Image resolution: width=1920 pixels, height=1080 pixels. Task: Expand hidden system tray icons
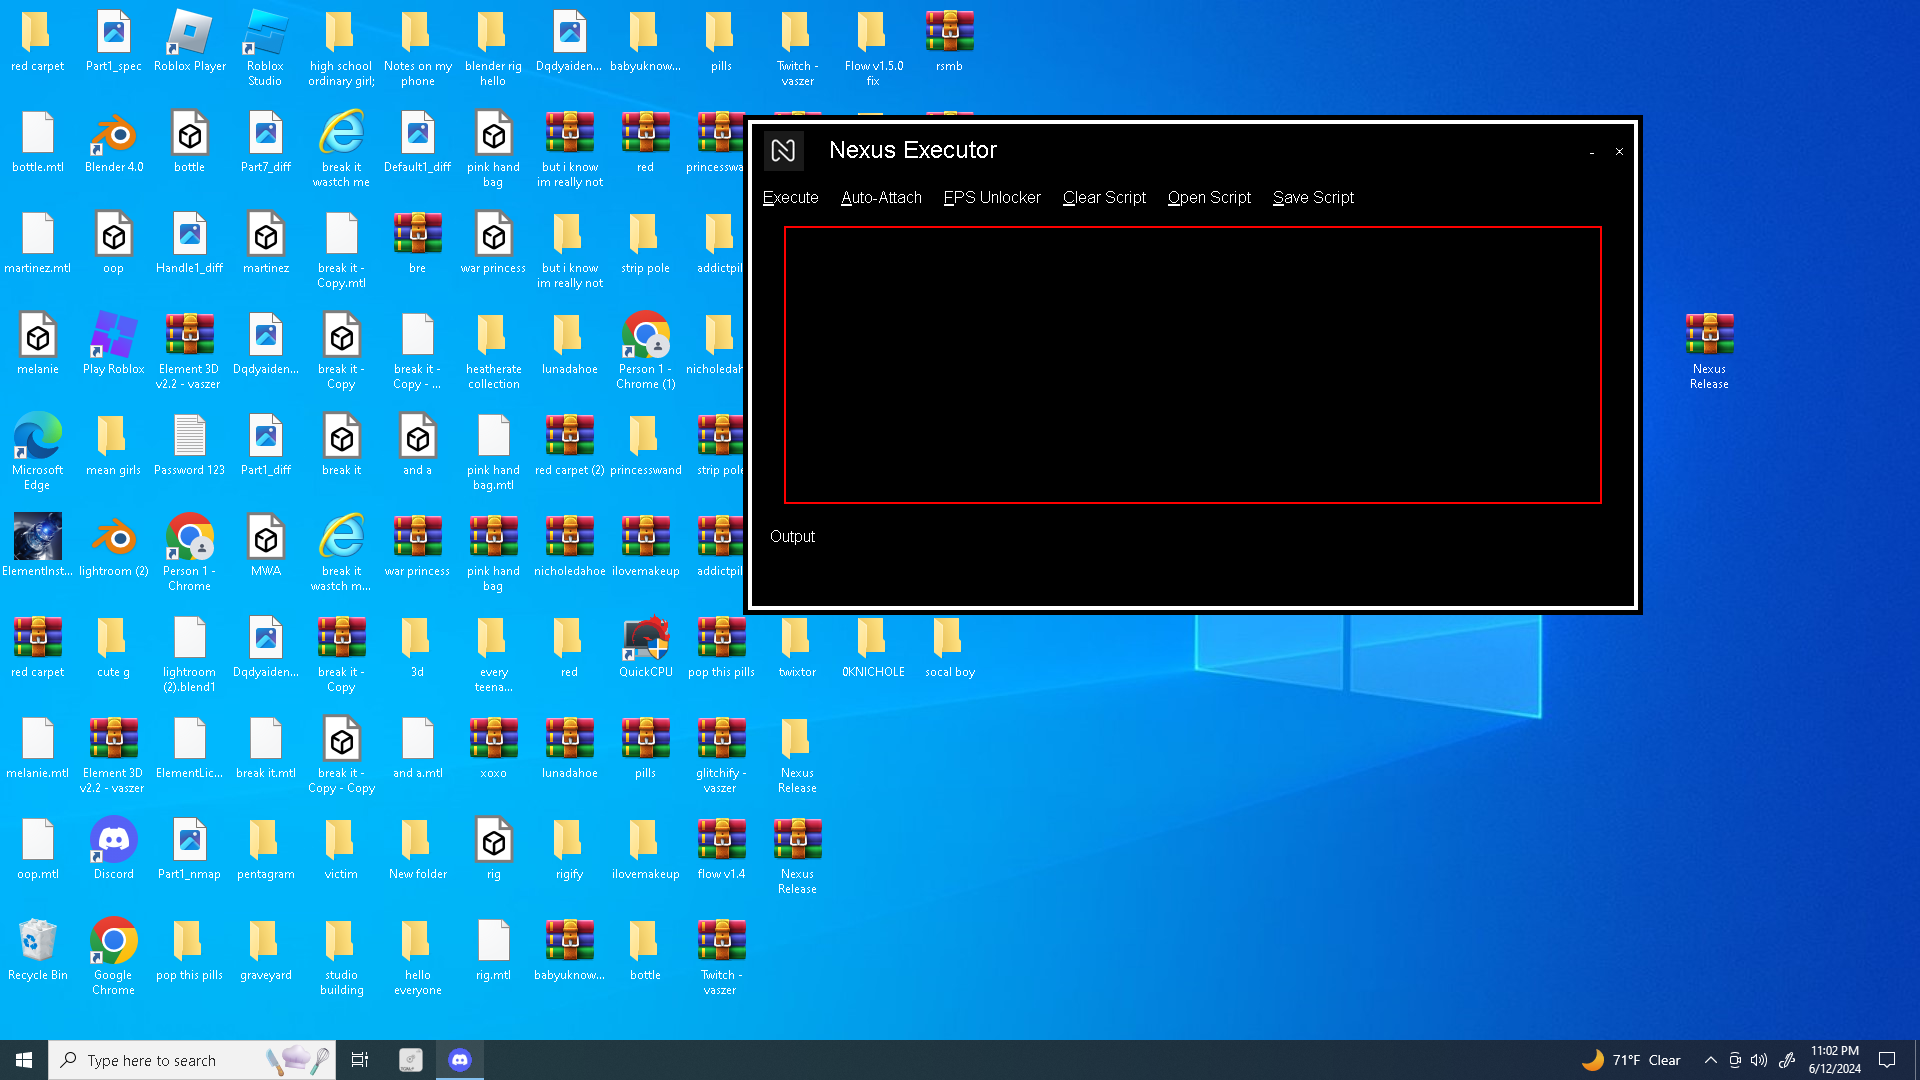(1710, 1060)
